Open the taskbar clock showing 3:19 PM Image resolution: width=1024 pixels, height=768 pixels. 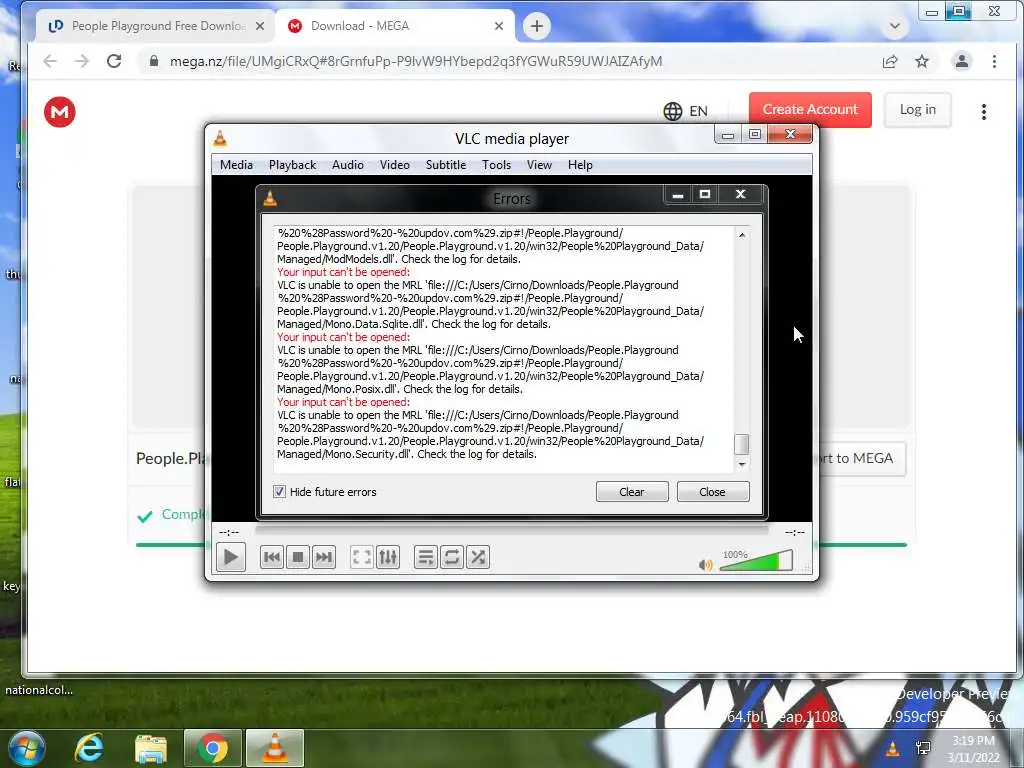(974, 749)
